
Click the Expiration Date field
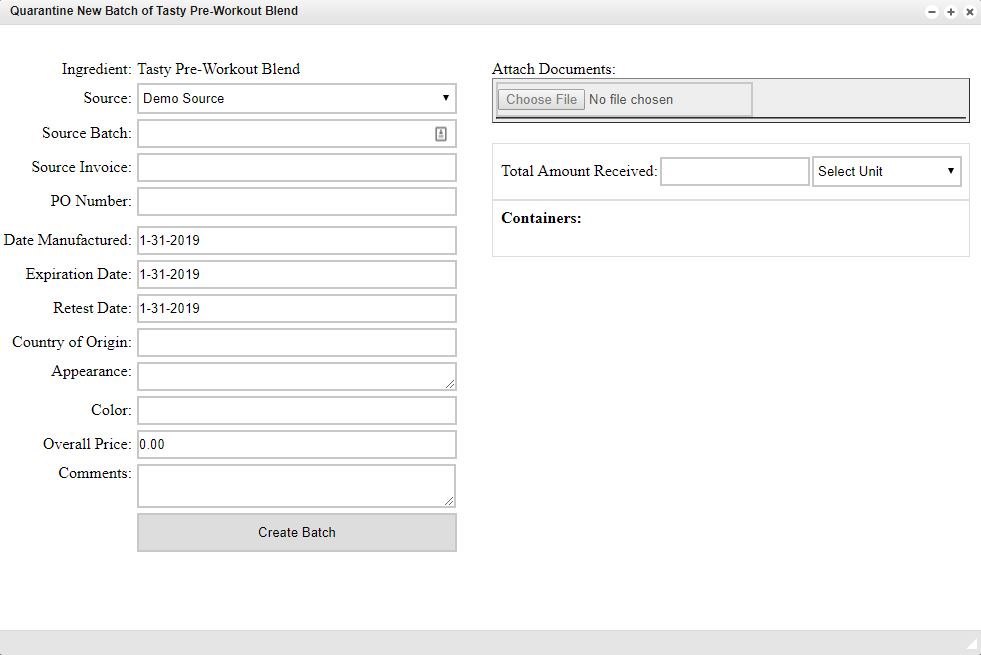click(x=297, y=274)
